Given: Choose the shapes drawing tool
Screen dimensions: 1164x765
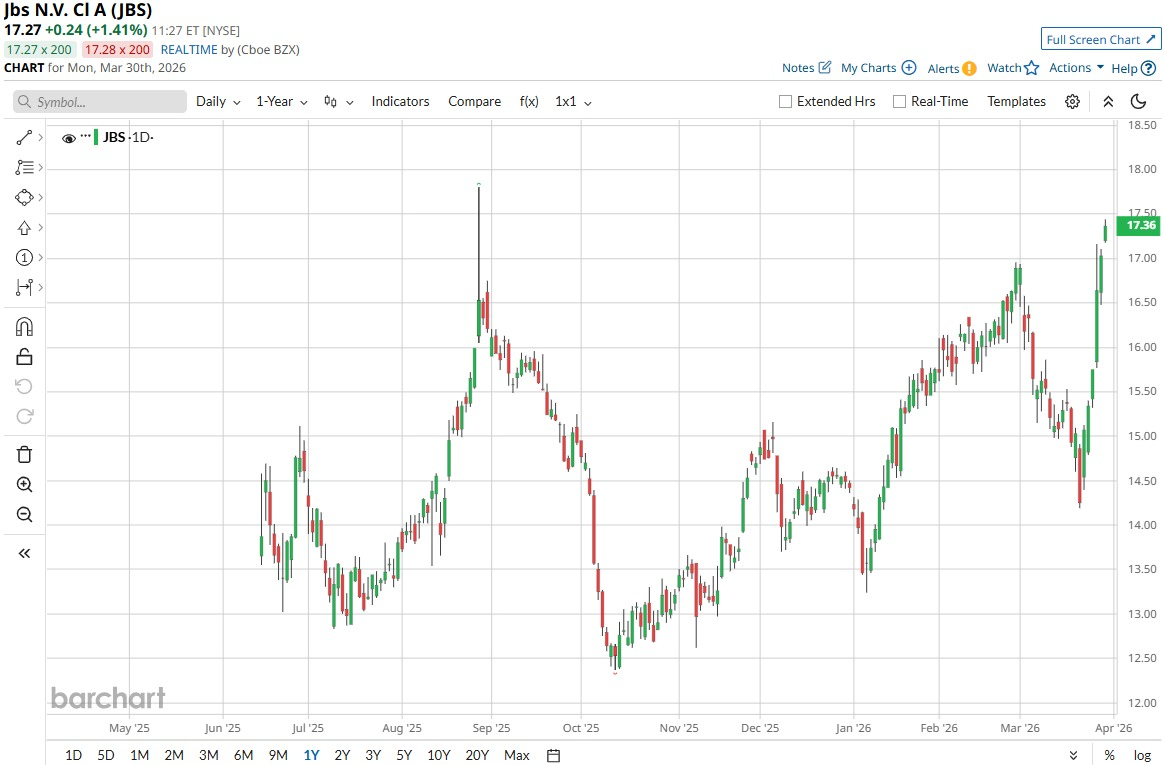Looking at the screenshot, I should pos(24,197).
